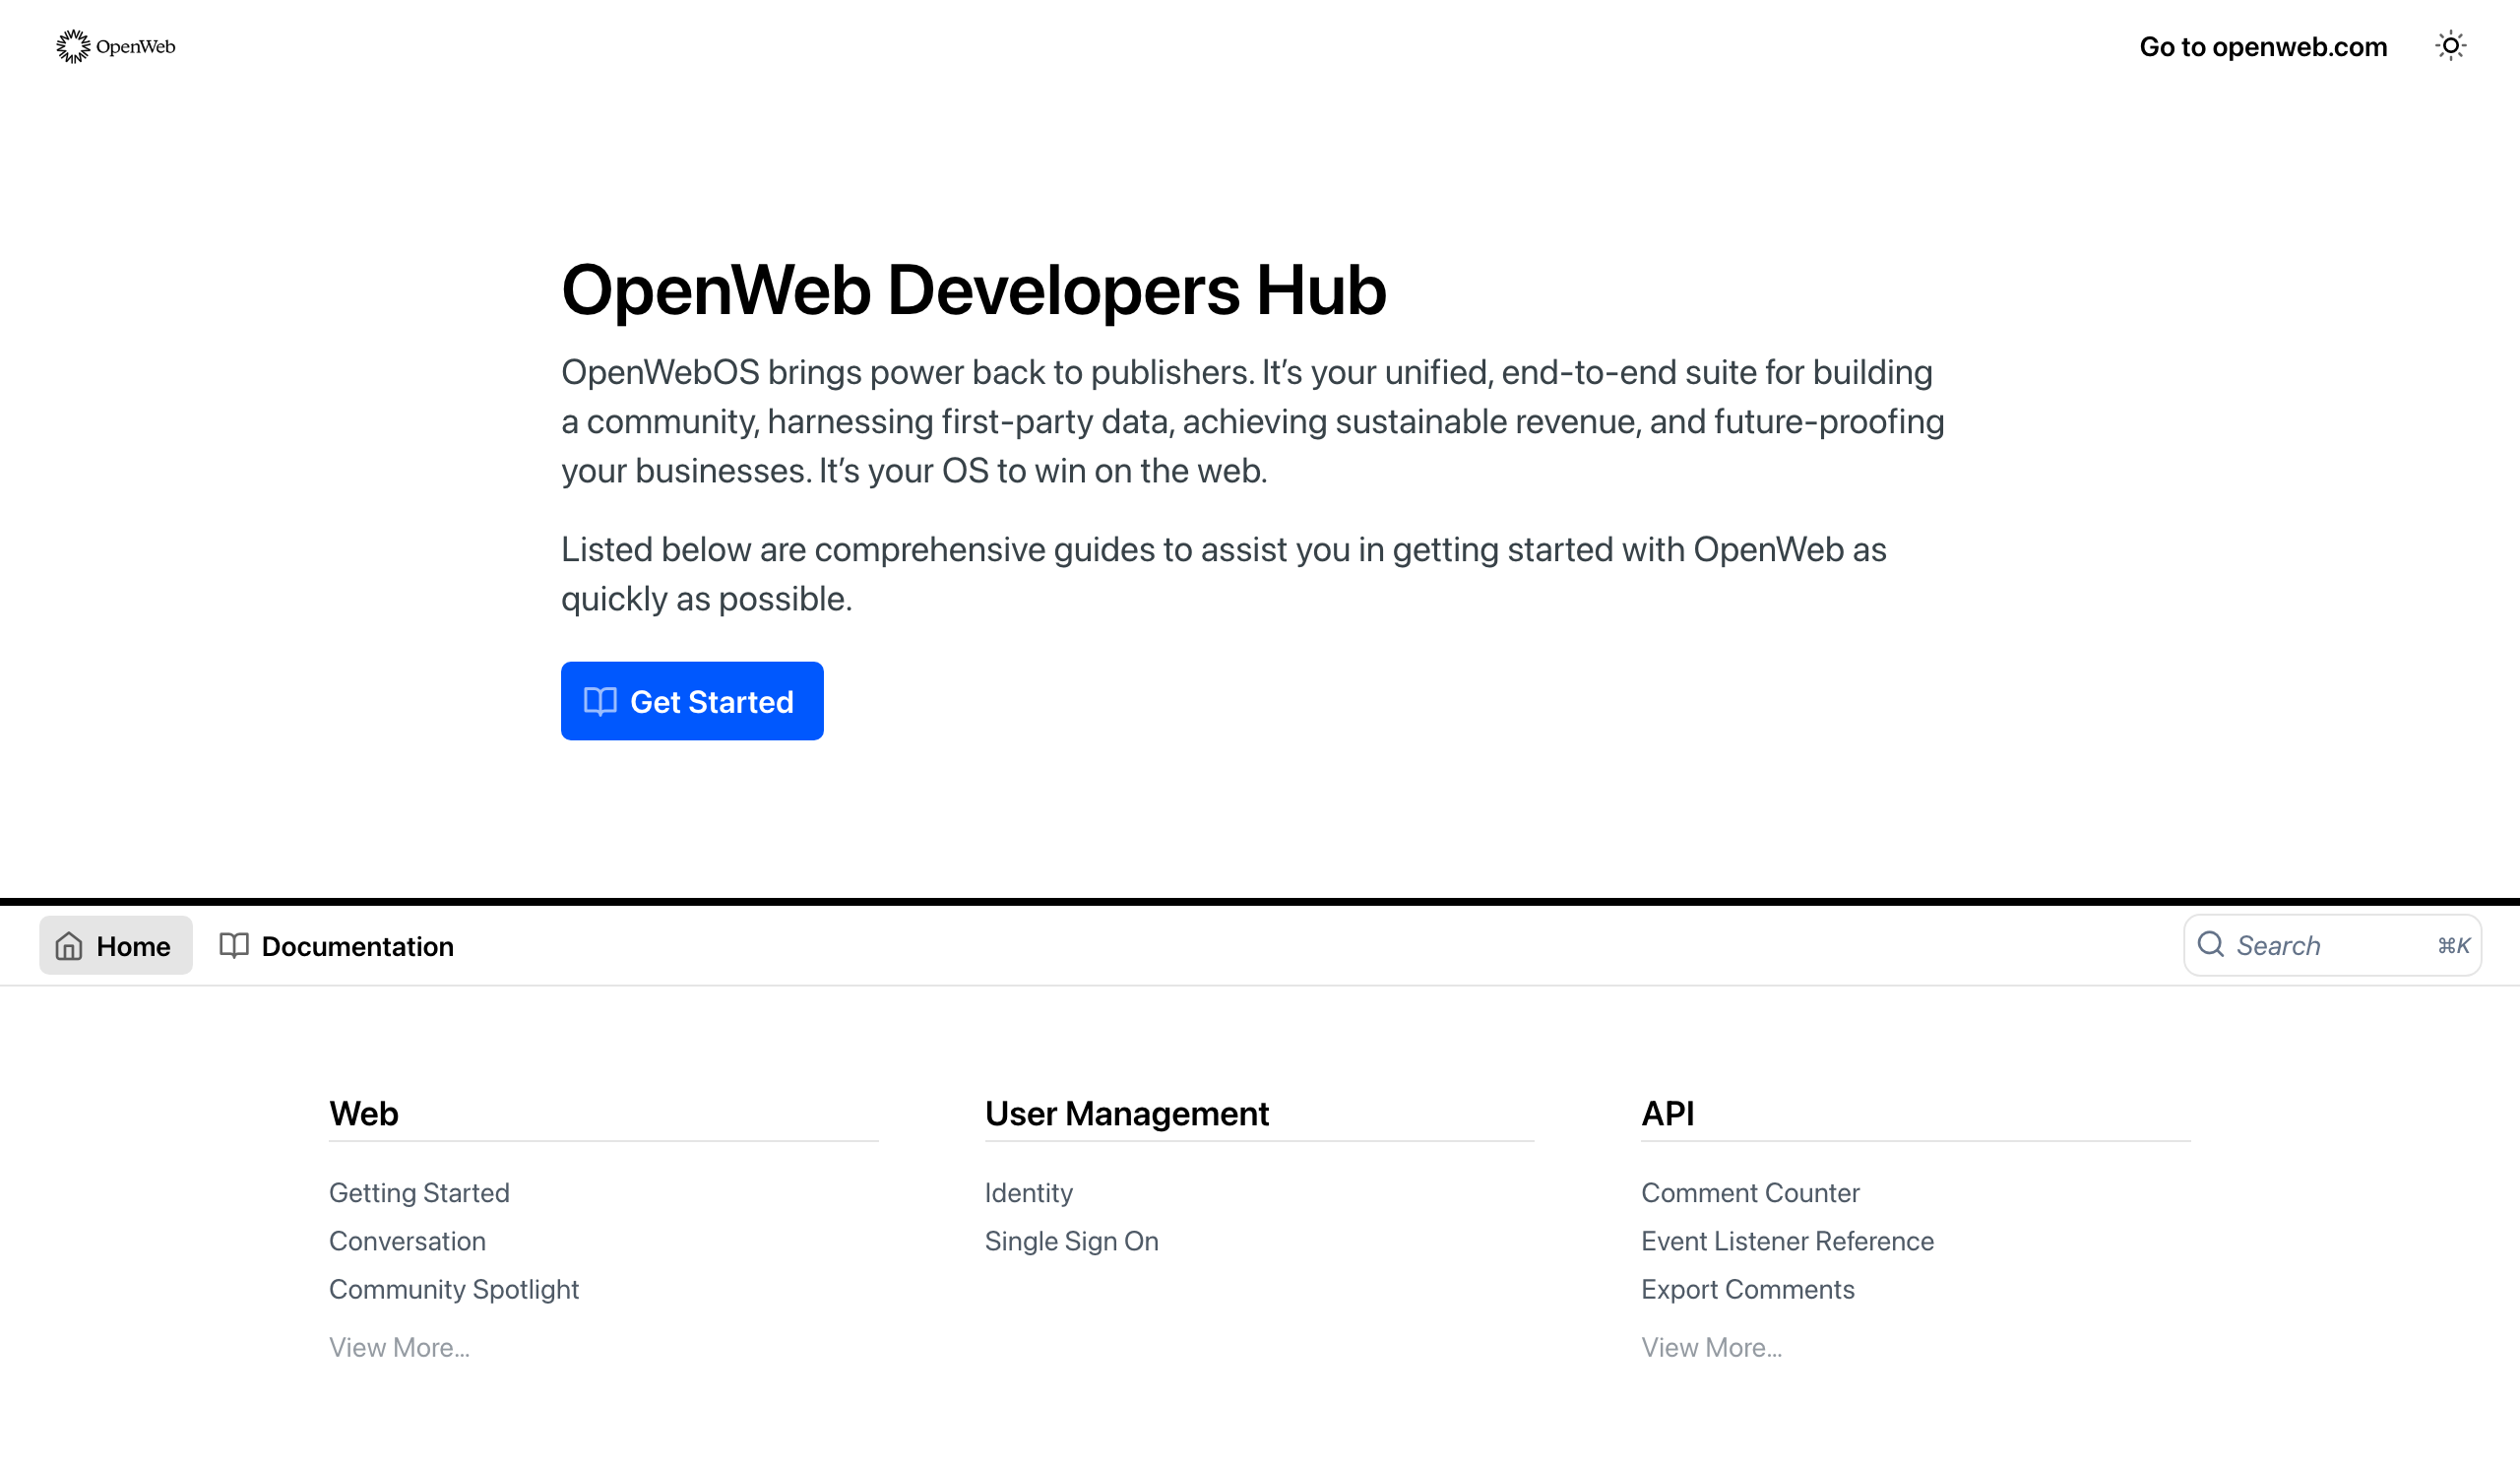
Task: Expand View More under Web
Action: pyautogui.click(x=400, y=1347)
